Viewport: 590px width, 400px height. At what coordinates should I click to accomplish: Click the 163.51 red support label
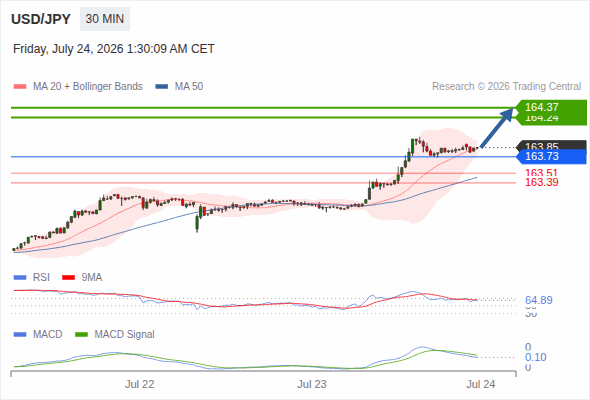point(541,173)
